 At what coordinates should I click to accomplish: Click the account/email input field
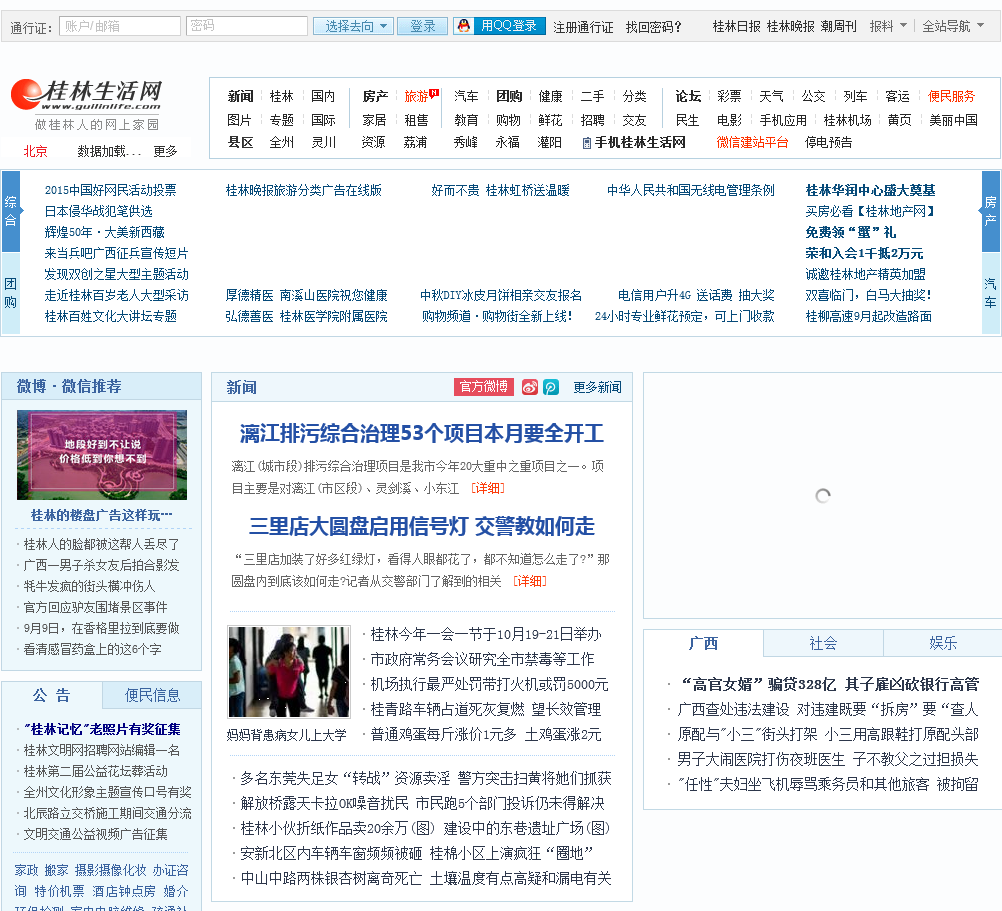tap(120, 26)
